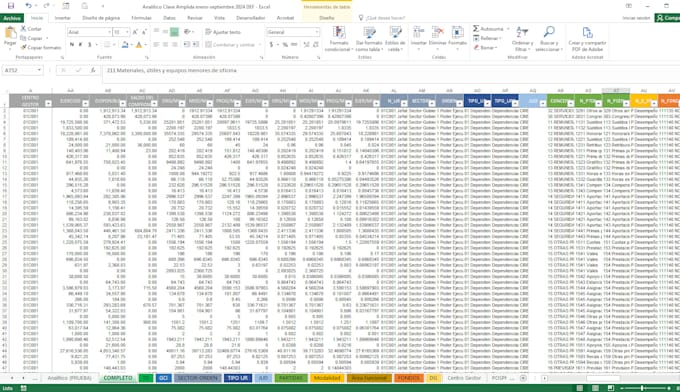Click the Pegar paste icon

pos(10,33)
